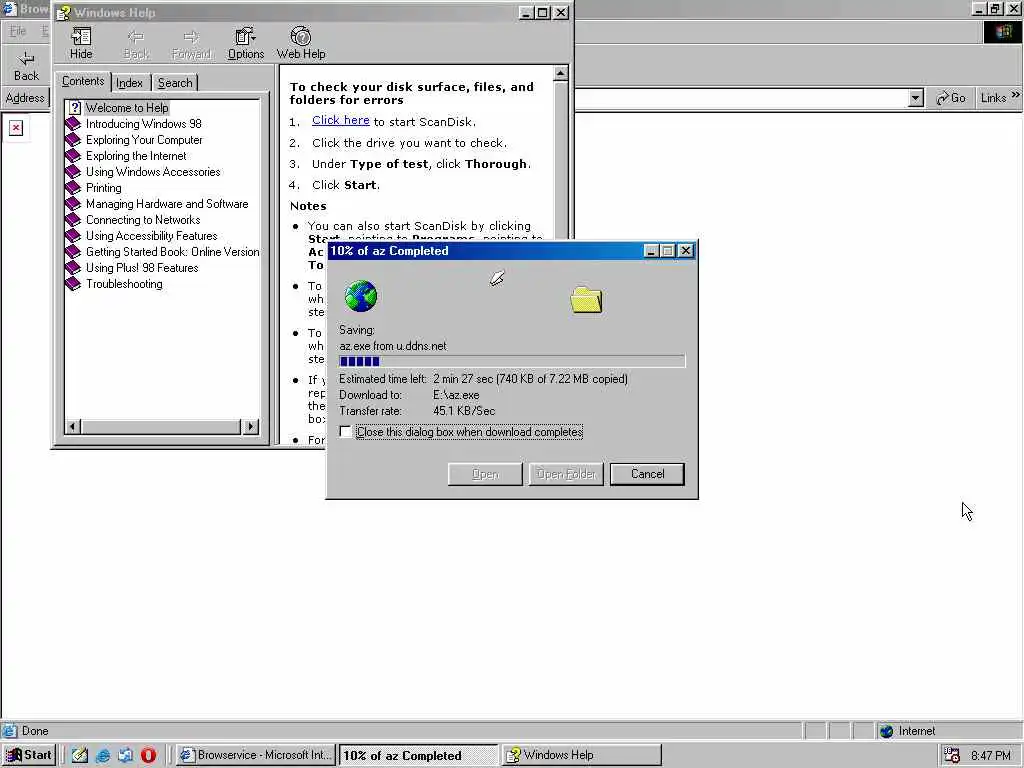Click the globe icon in the download dialog
1024x768 pixels.
coord(361,296)
